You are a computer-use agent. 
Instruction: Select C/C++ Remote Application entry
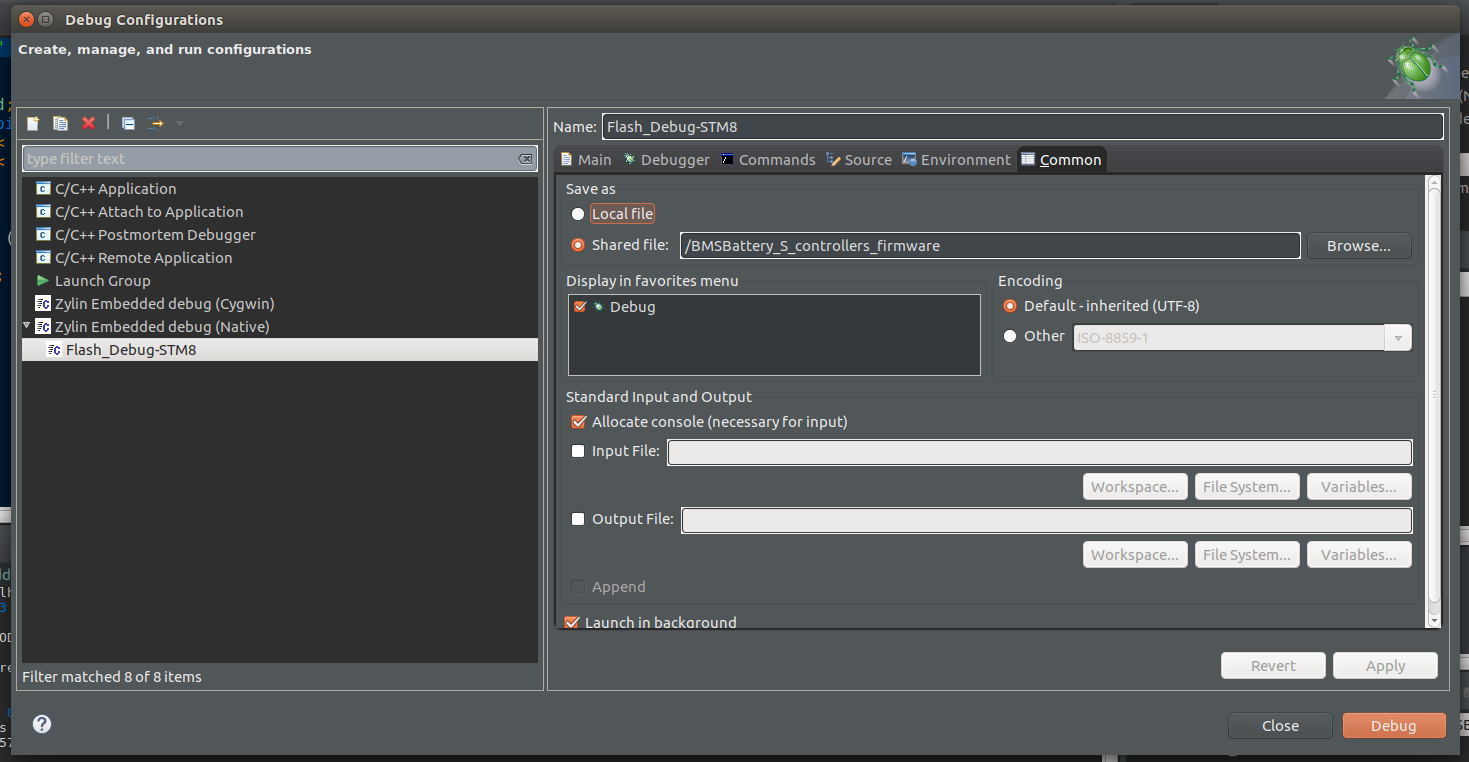tap(143, 258)
